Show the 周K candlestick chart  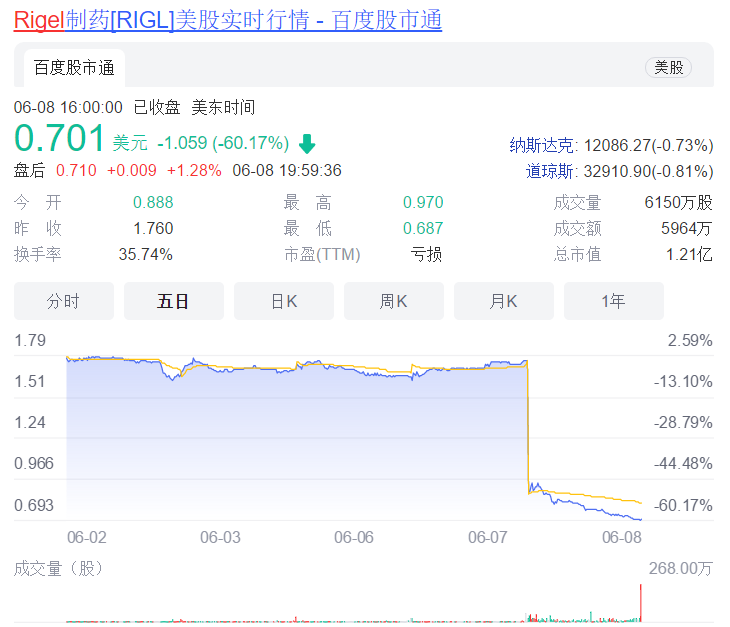click(393, 301)
